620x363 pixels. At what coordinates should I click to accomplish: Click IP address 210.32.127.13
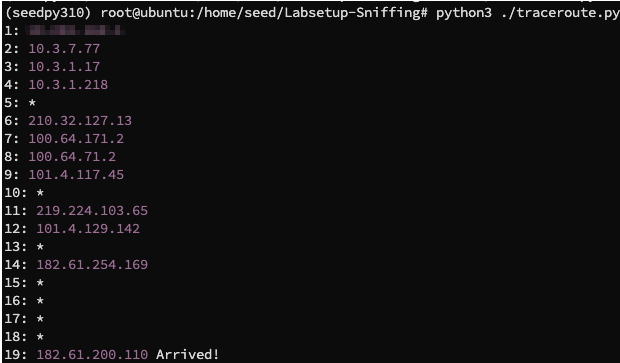pyautogui.click(x=80, y=121)
